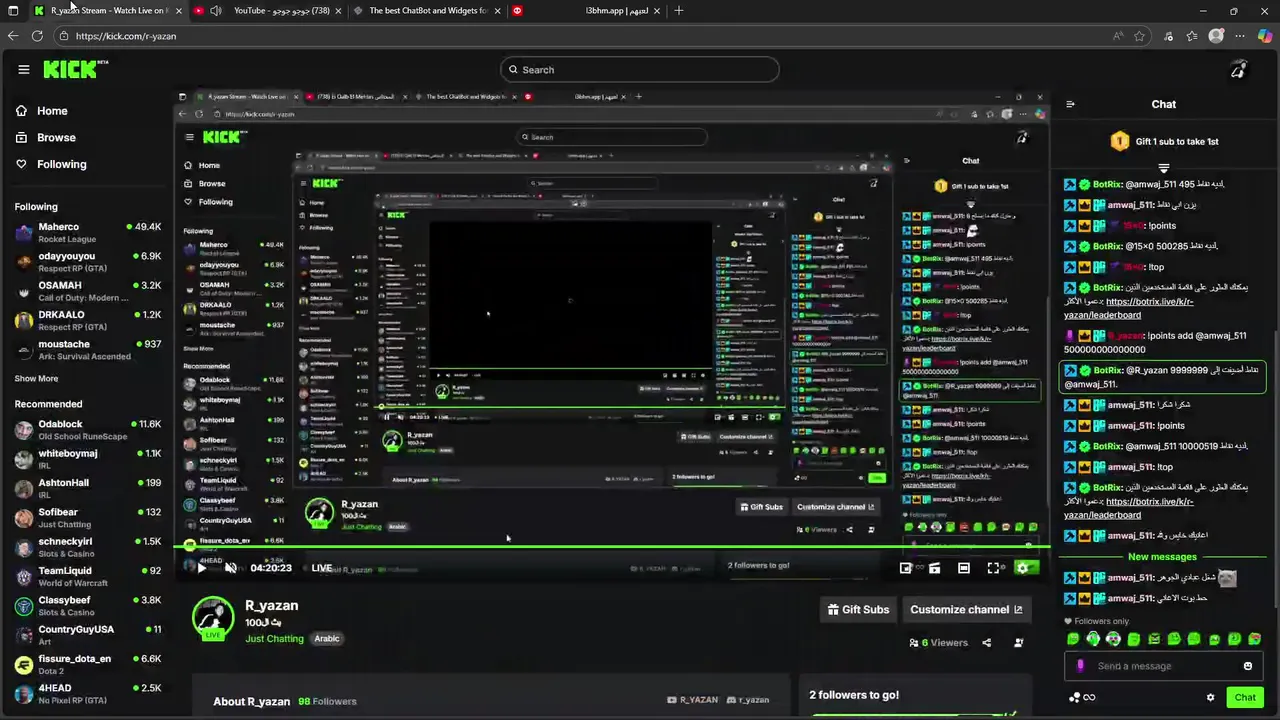Open CountryGuyUSA recommended channel

click(88, 635)
